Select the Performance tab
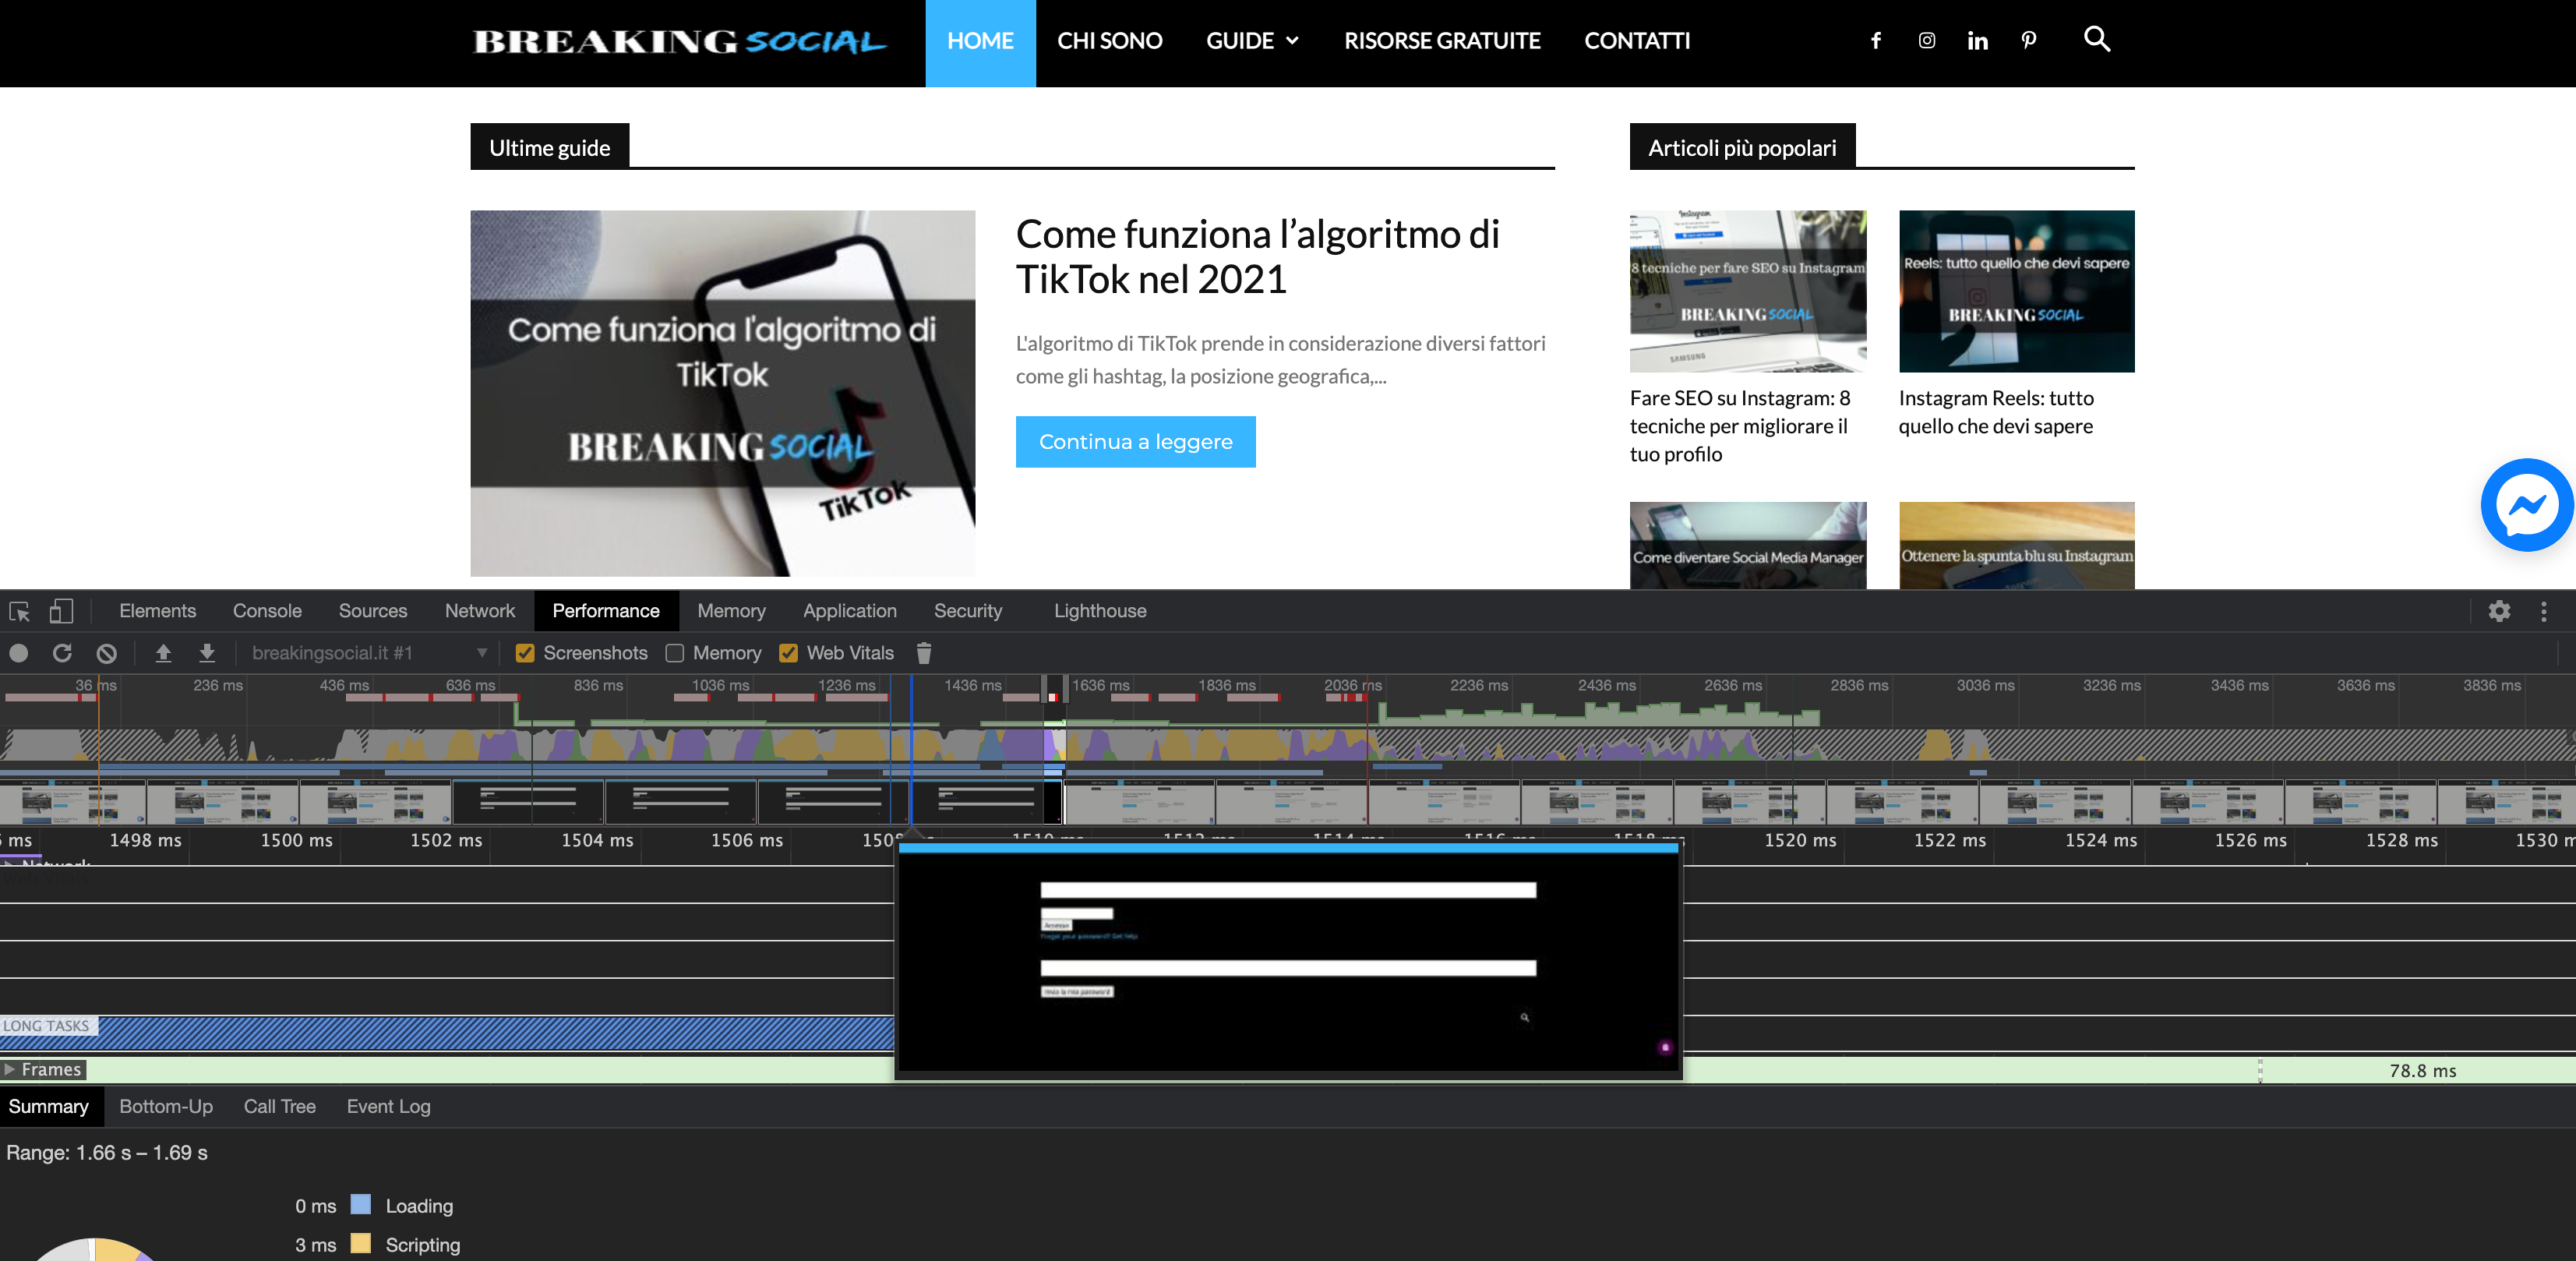 pos(606,611)
